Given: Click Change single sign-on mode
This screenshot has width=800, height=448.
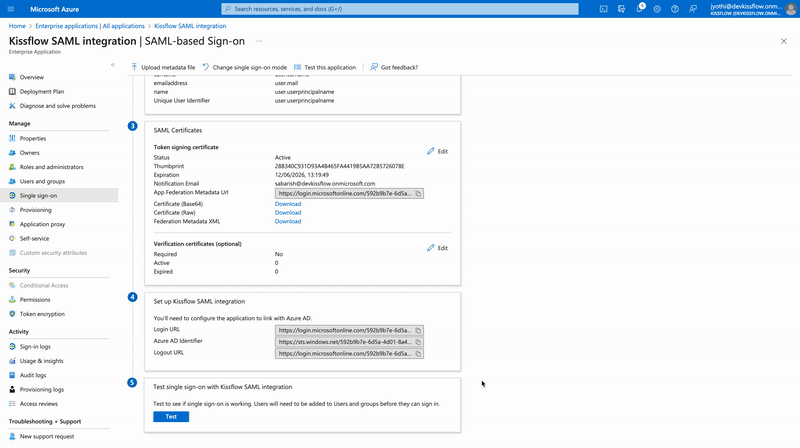Looking at the screenshot, I should pyautogui.click(x=245, y=67).
